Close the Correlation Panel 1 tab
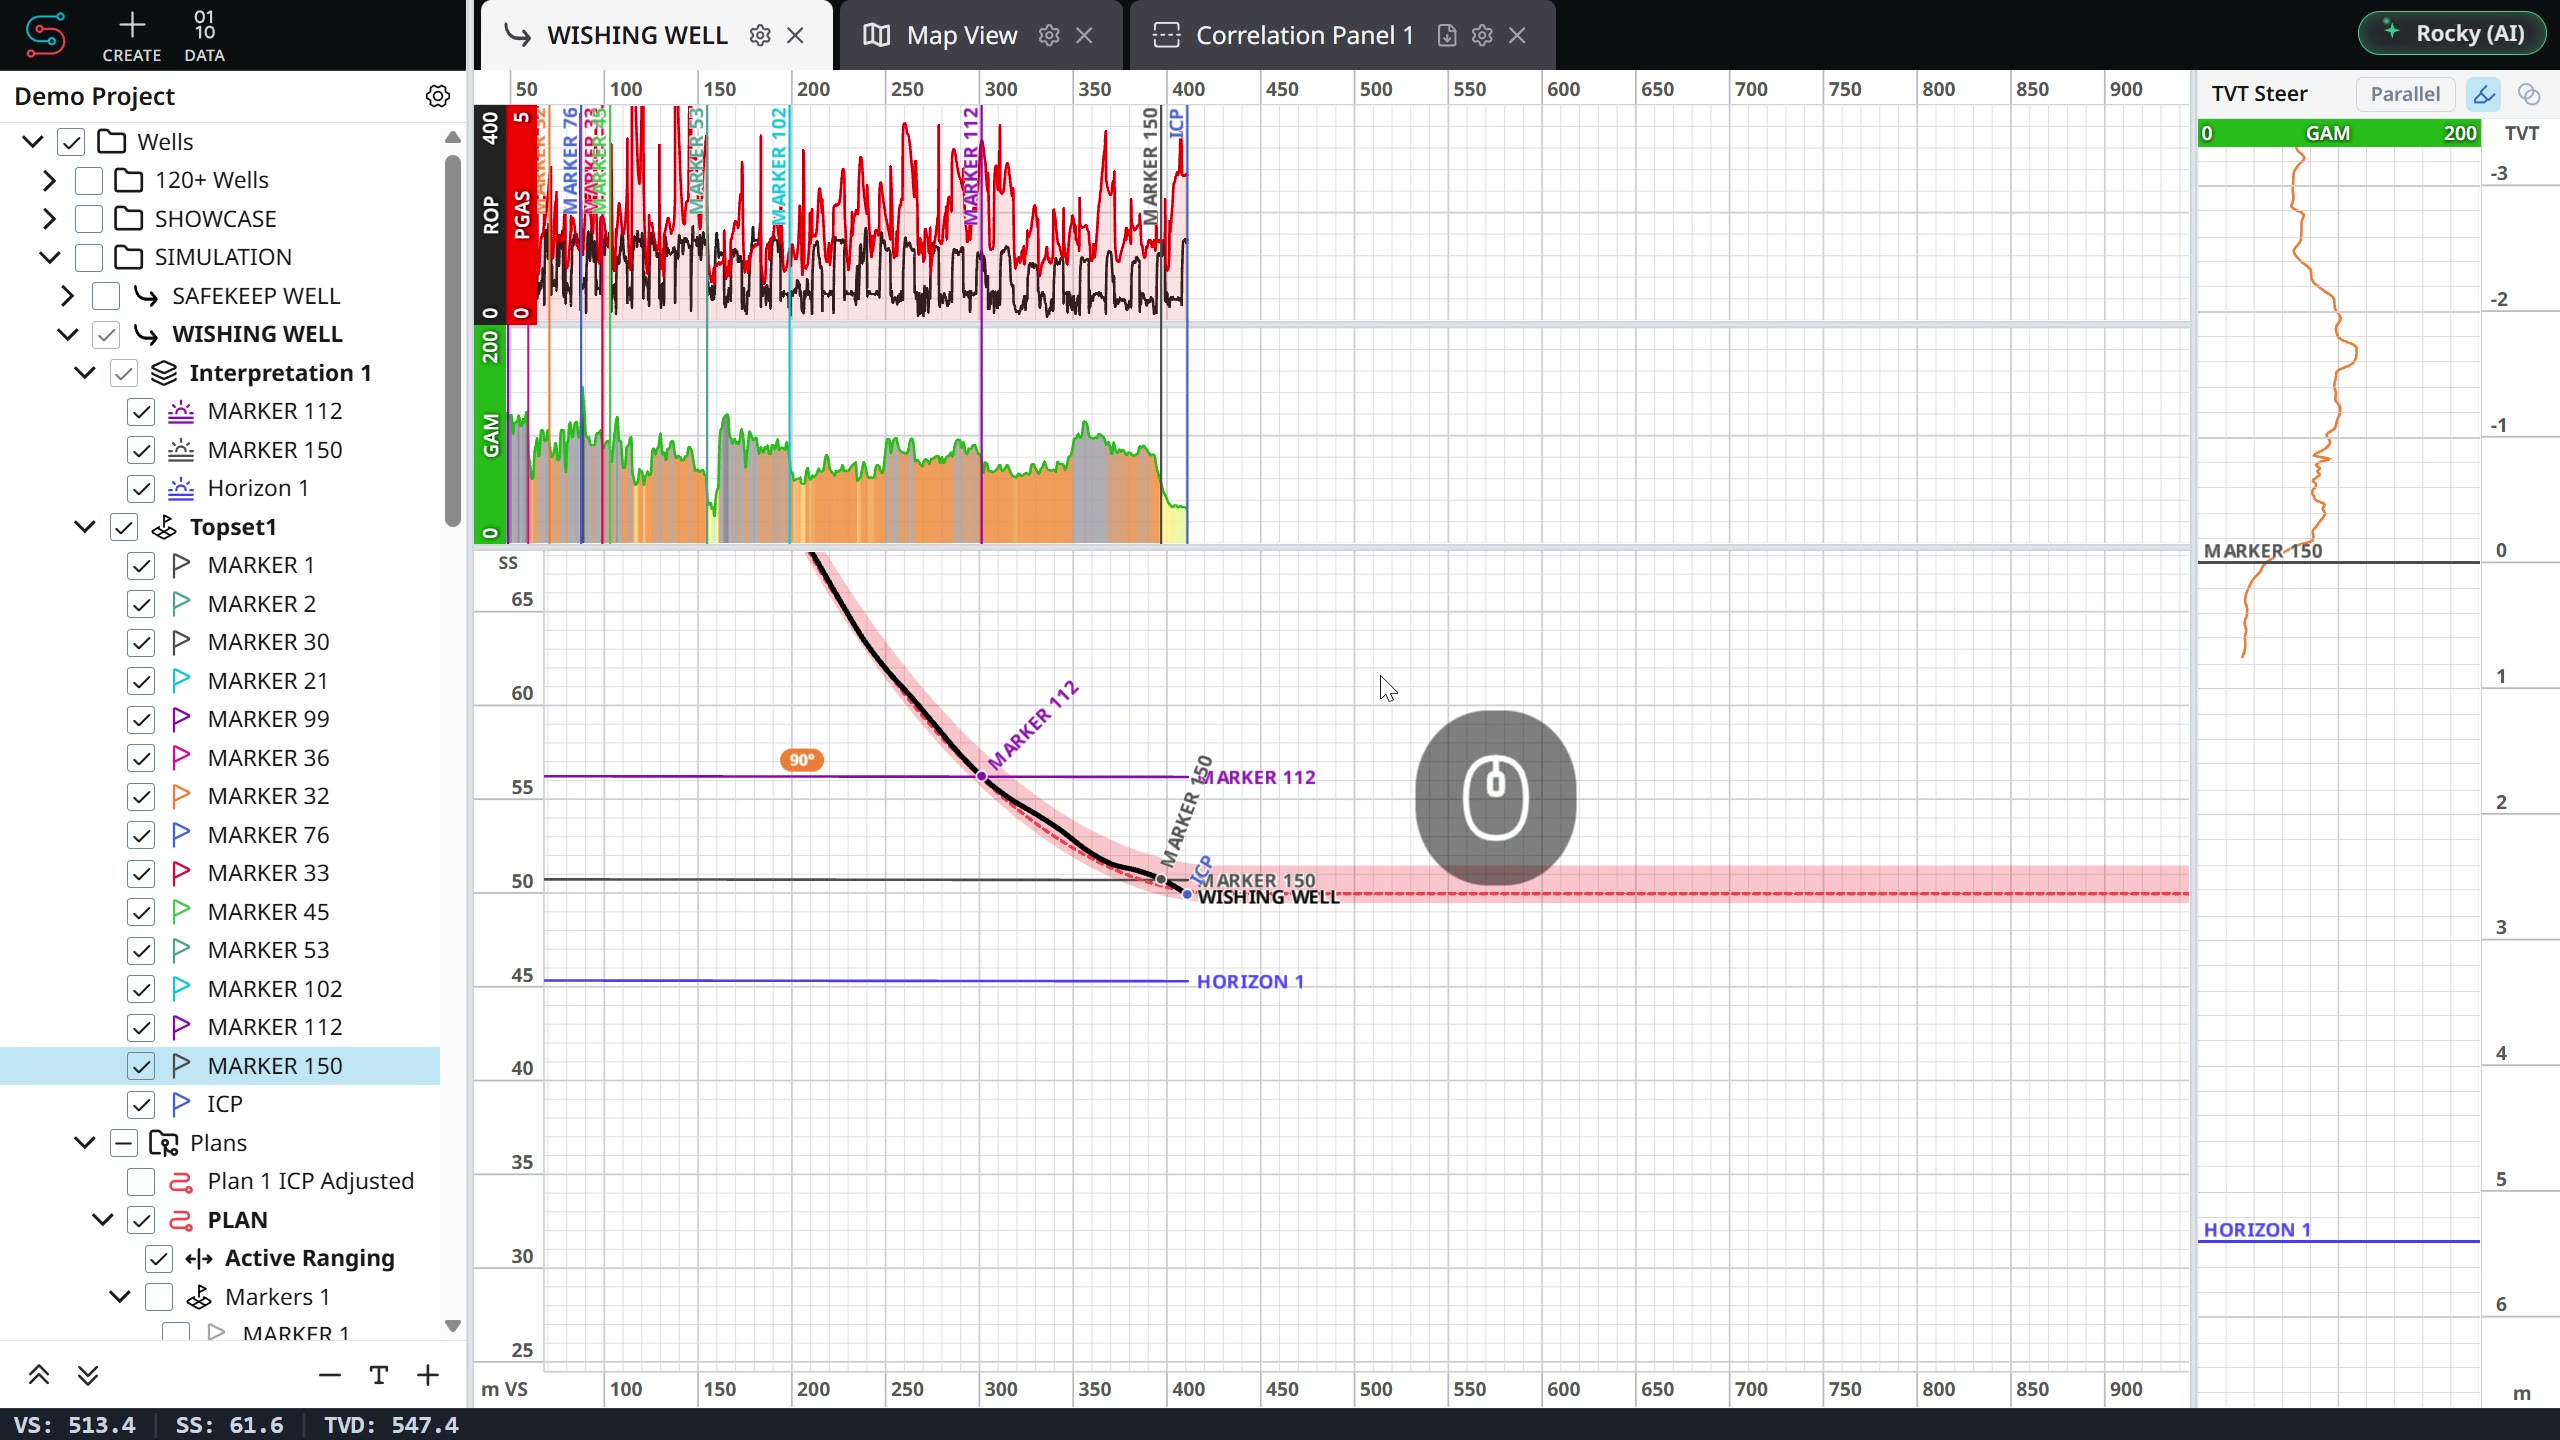 point(1518,36)
